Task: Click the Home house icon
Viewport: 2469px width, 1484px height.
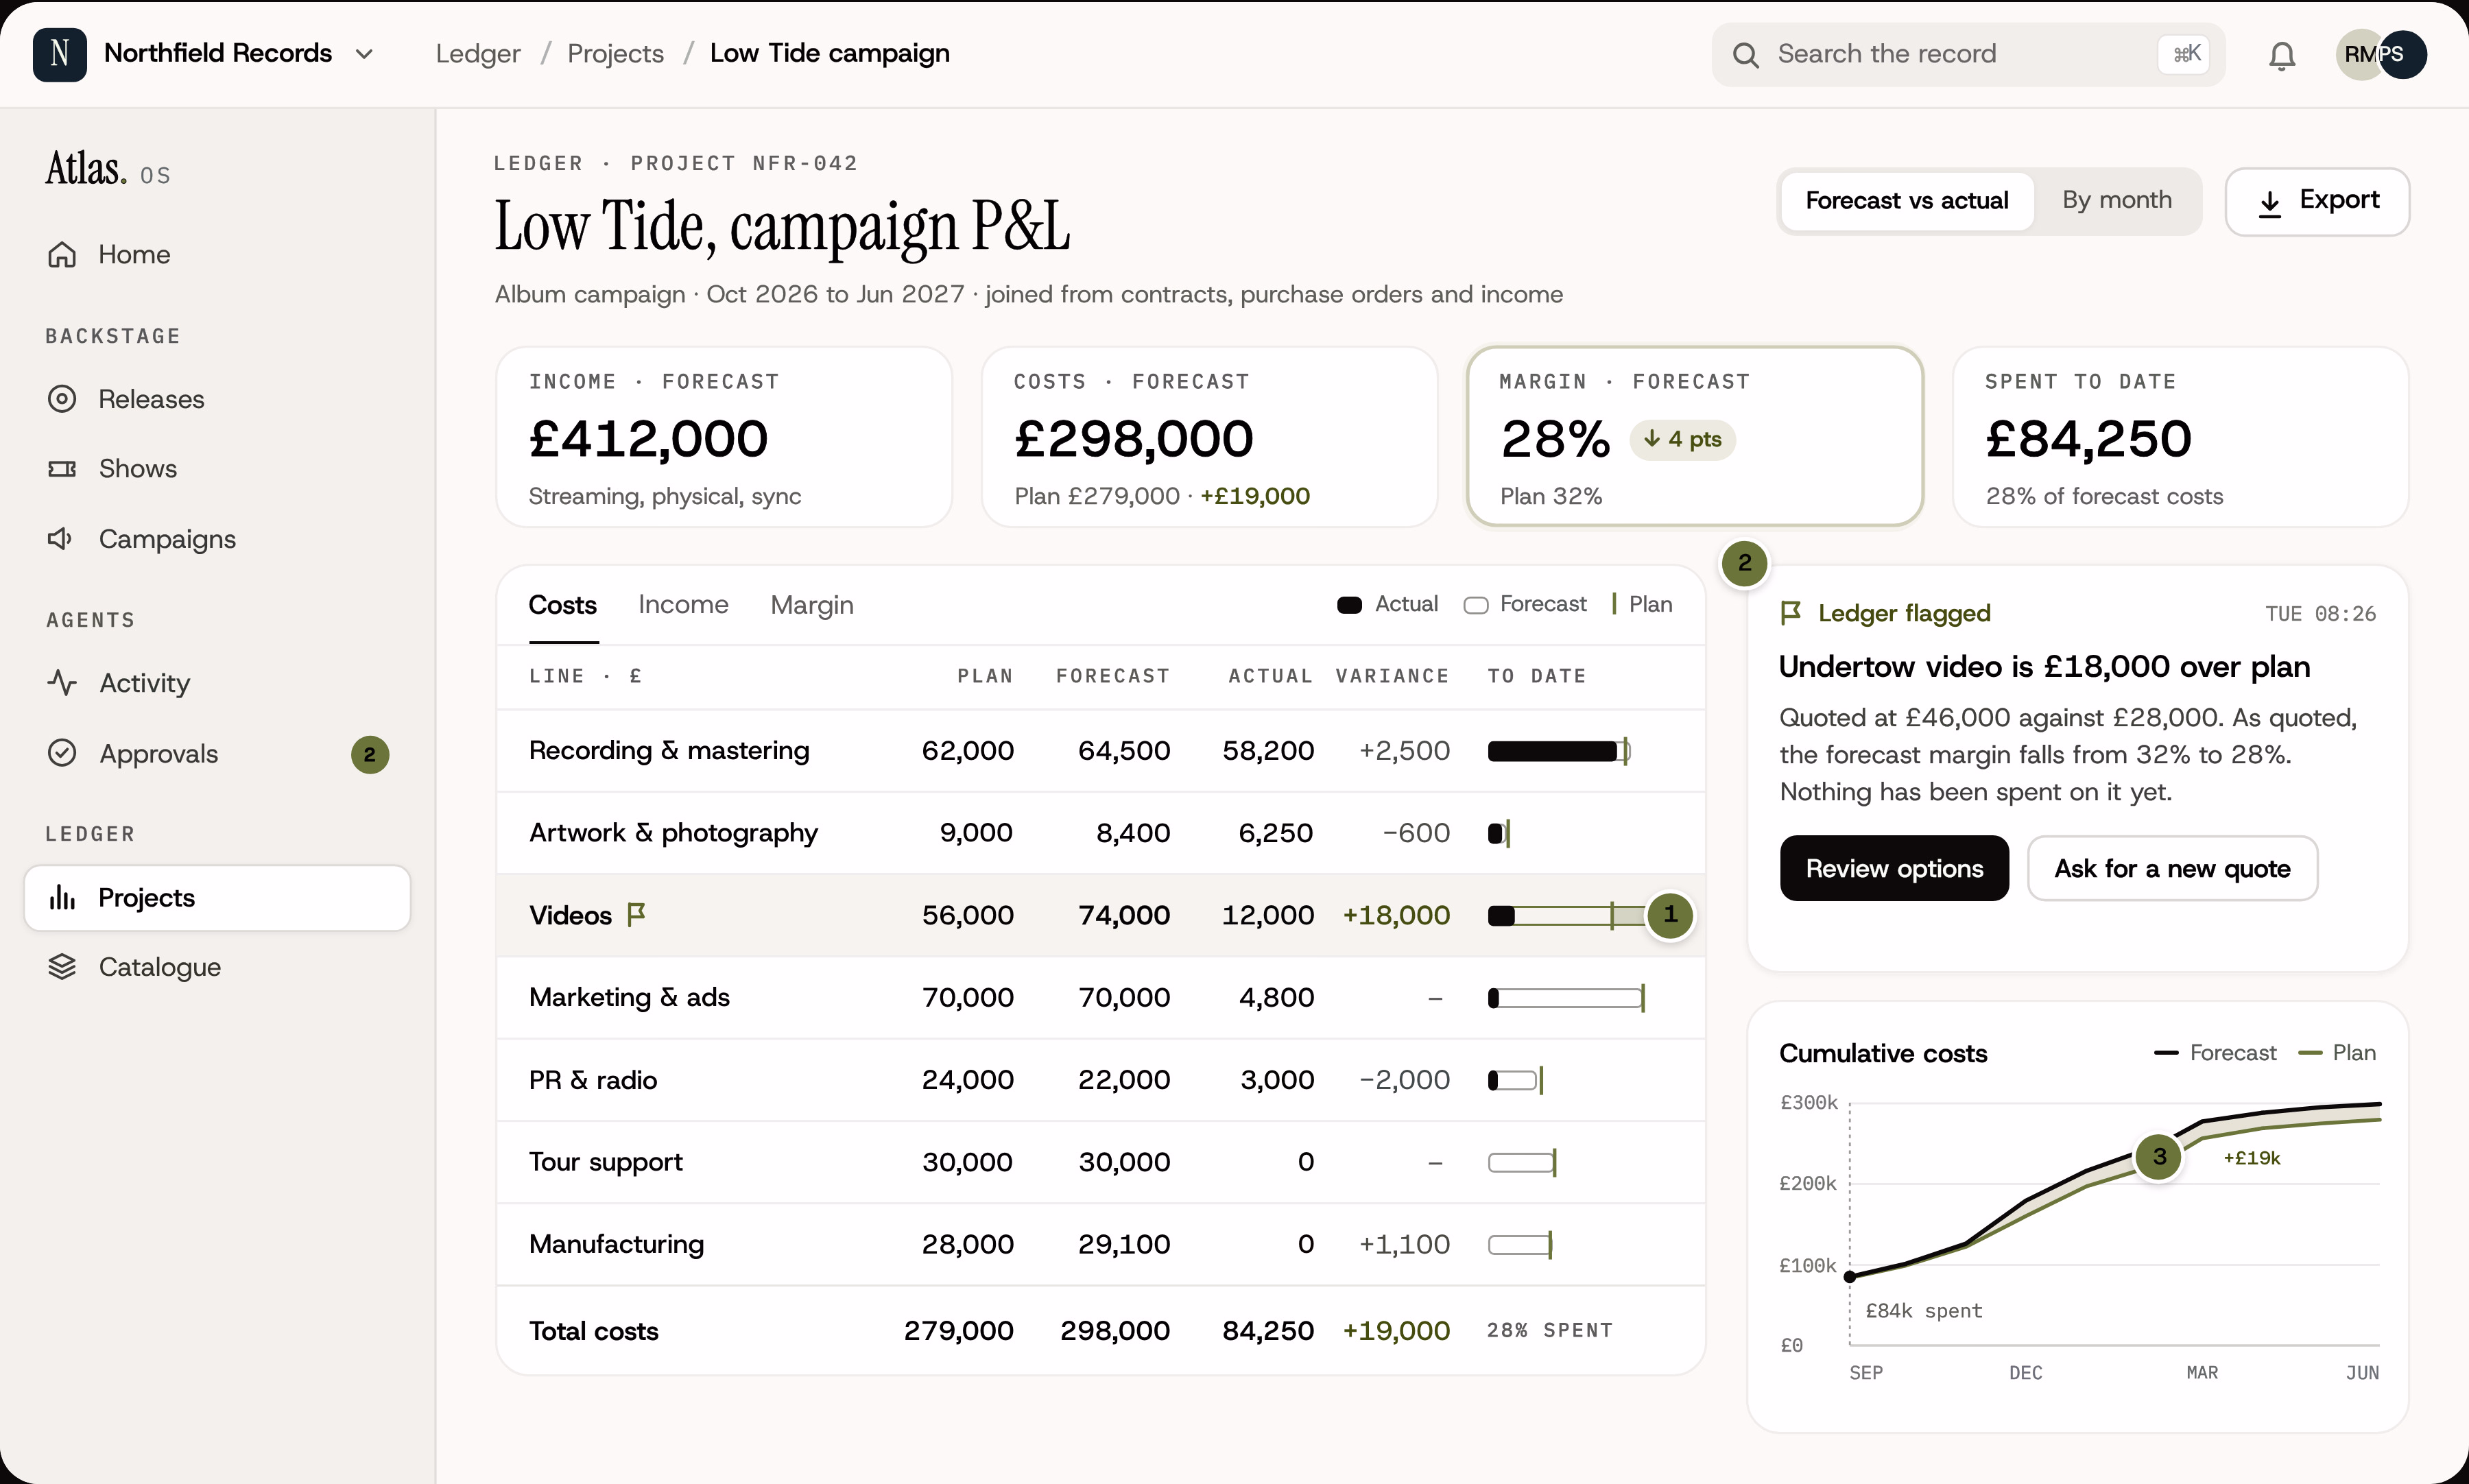Action: [62, 255]
